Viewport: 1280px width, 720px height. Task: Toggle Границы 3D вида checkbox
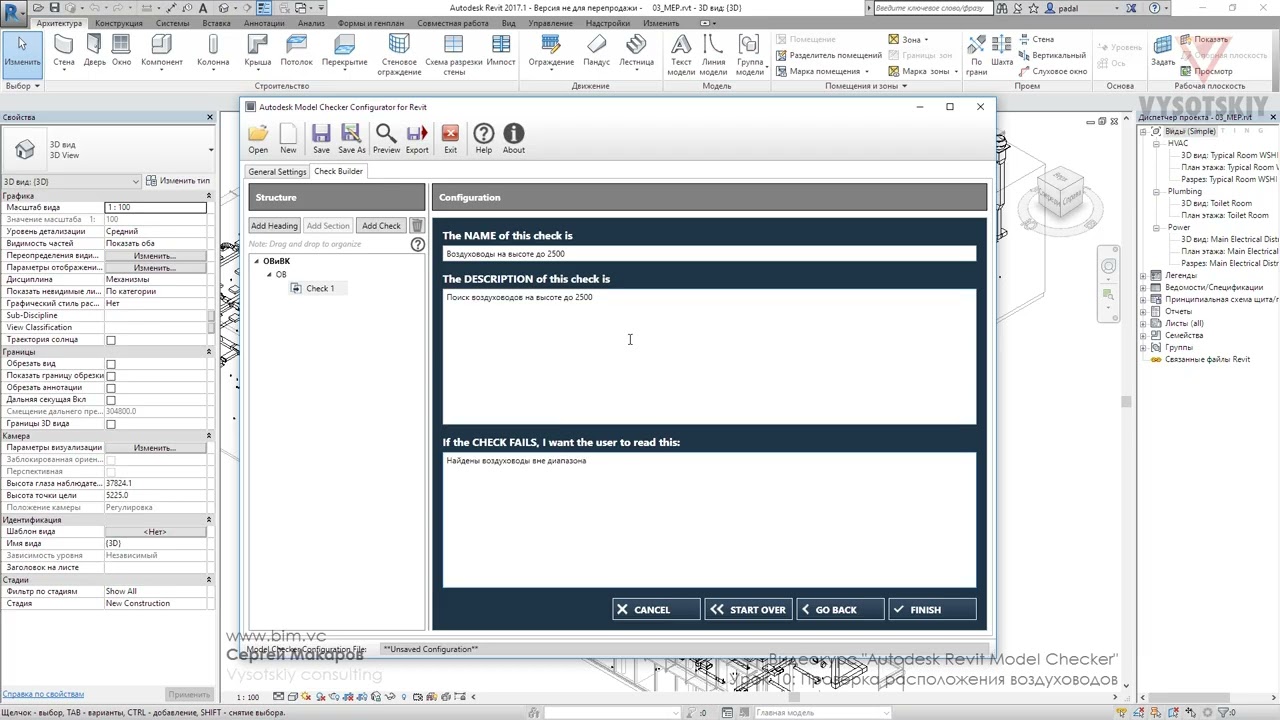(x=111, y=424)
